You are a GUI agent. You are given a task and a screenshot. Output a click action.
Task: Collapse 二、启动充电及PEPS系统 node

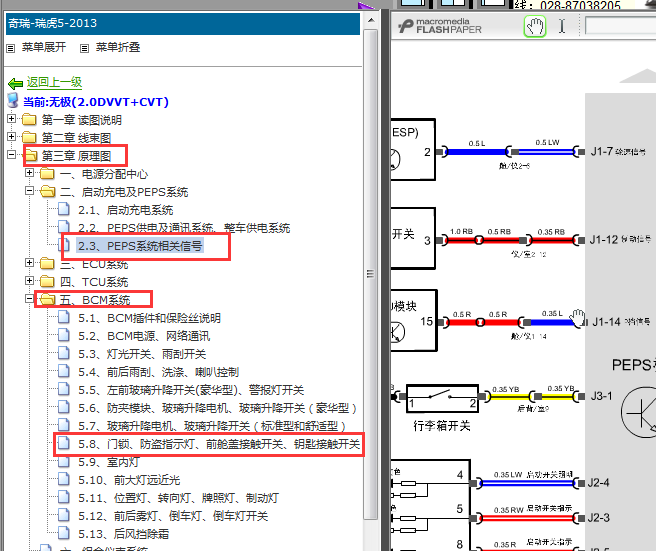coord(29,191)
